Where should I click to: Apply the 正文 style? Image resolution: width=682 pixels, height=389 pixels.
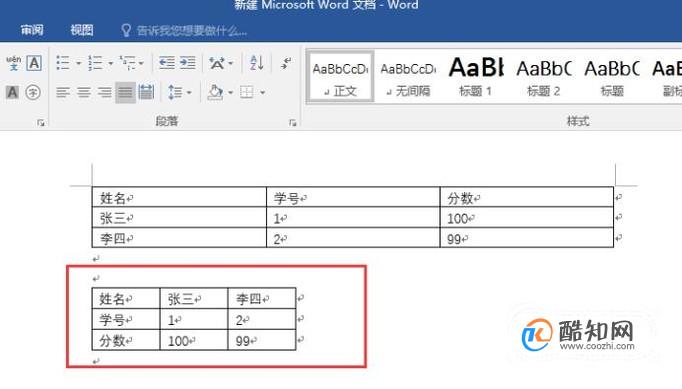tap(340, 77)
